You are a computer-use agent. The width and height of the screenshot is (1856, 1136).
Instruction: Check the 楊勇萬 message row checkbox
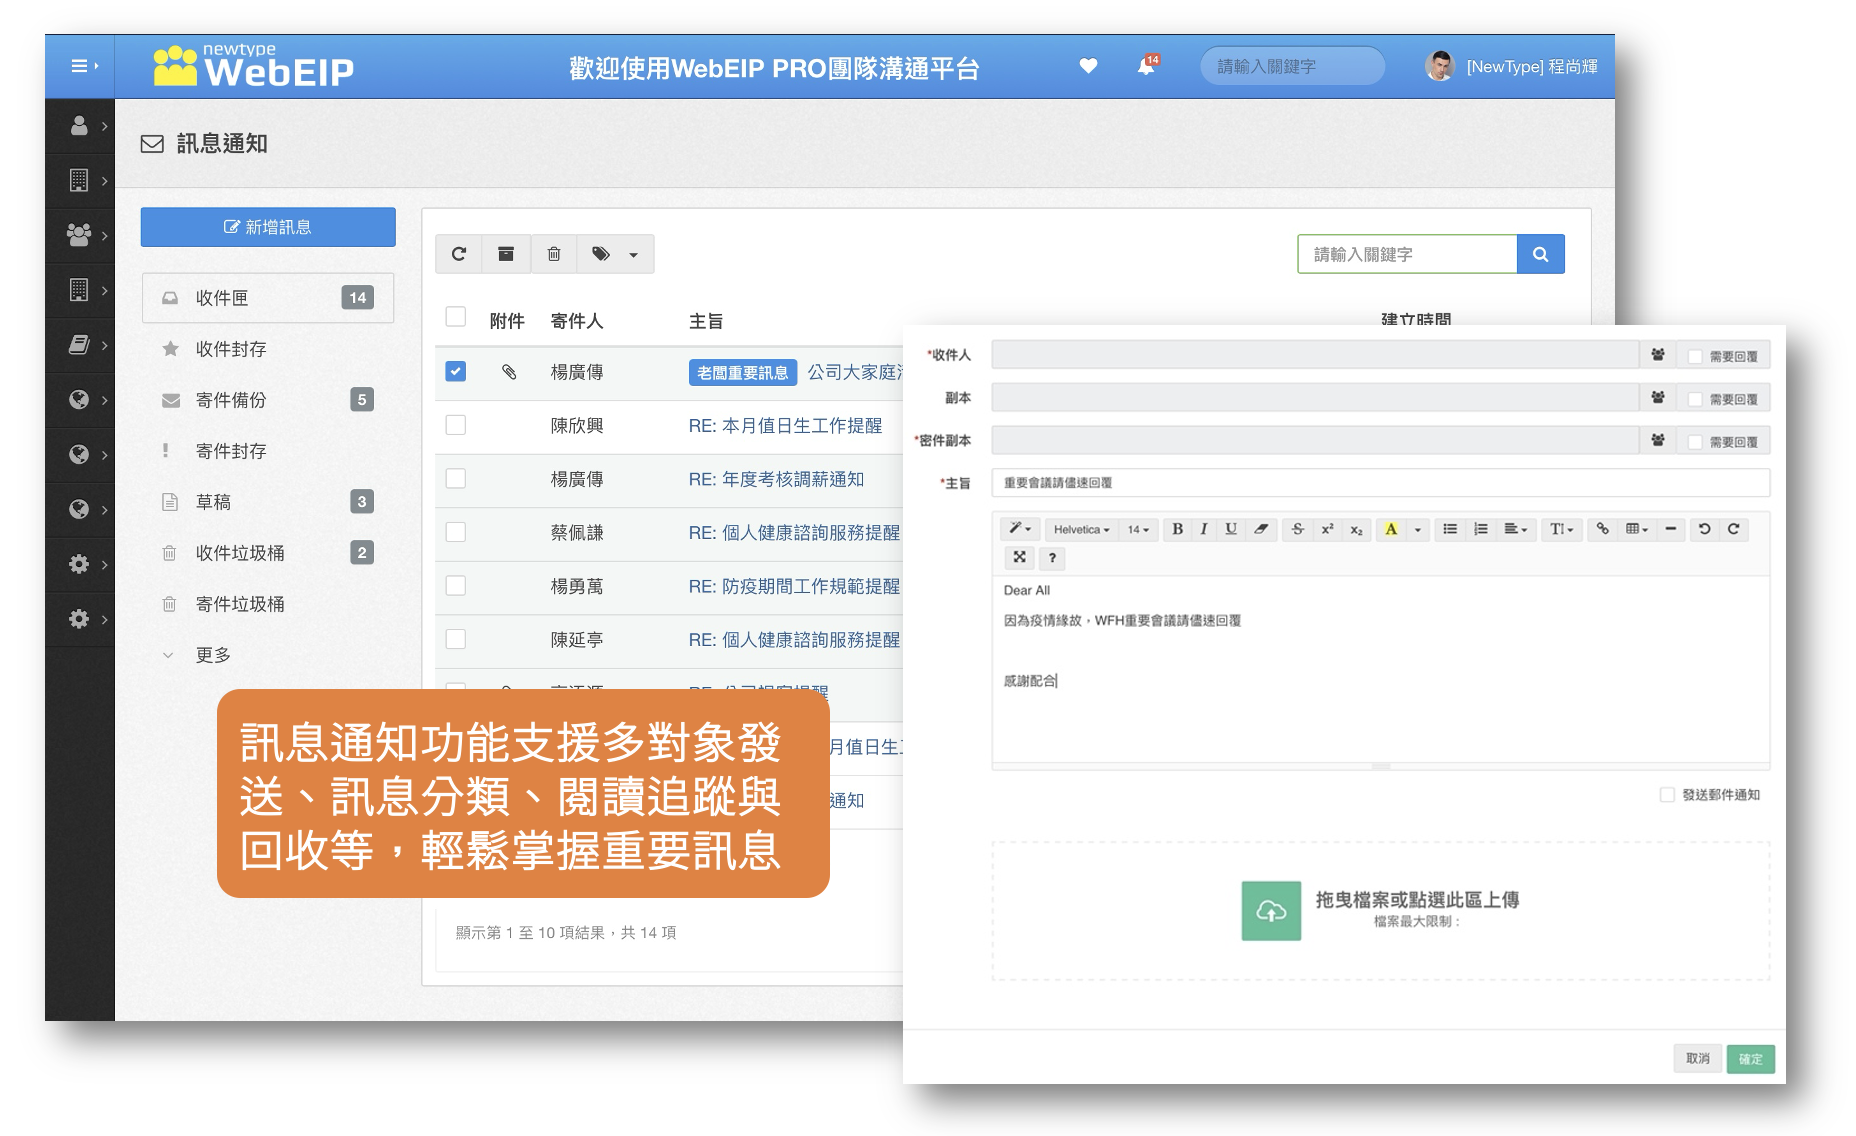[x=456, y=585]
